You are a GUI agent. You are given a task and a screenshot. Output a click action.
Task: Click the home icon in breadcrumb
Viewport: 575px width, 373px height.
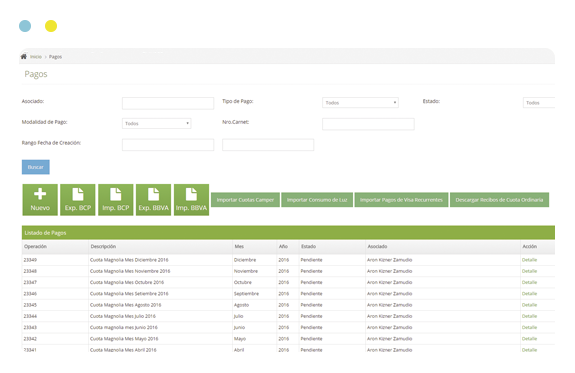24,56
